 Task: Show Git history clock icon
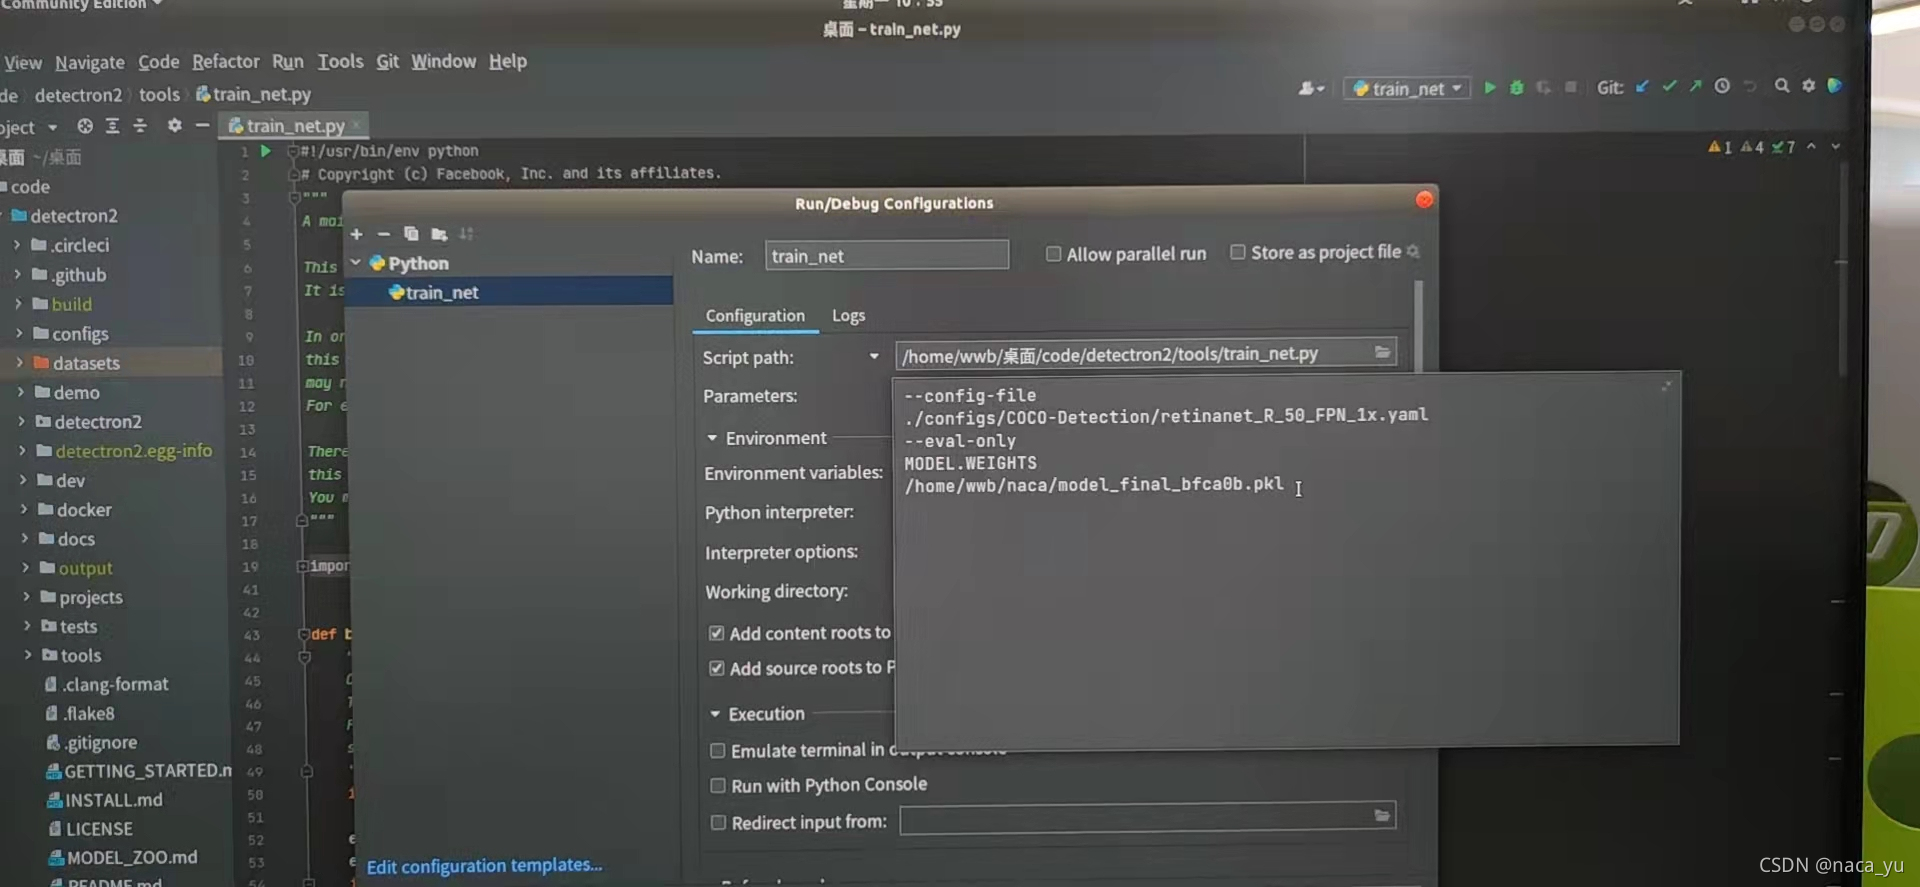(1722, 86)
